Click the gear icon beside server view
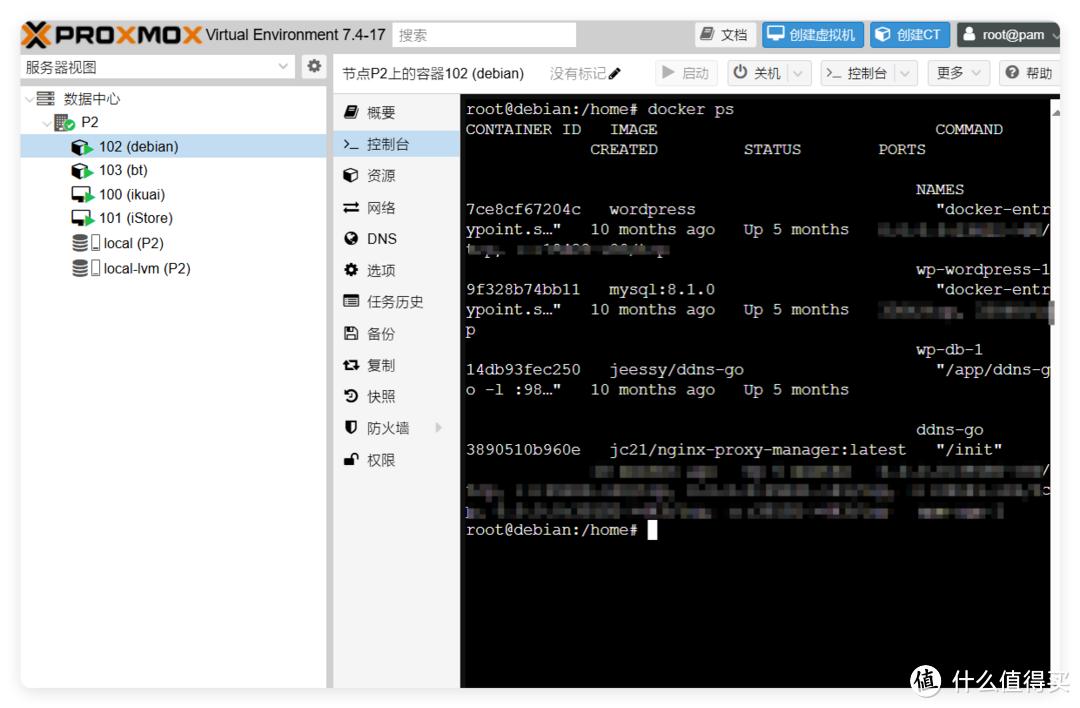 tap(314, 66)
